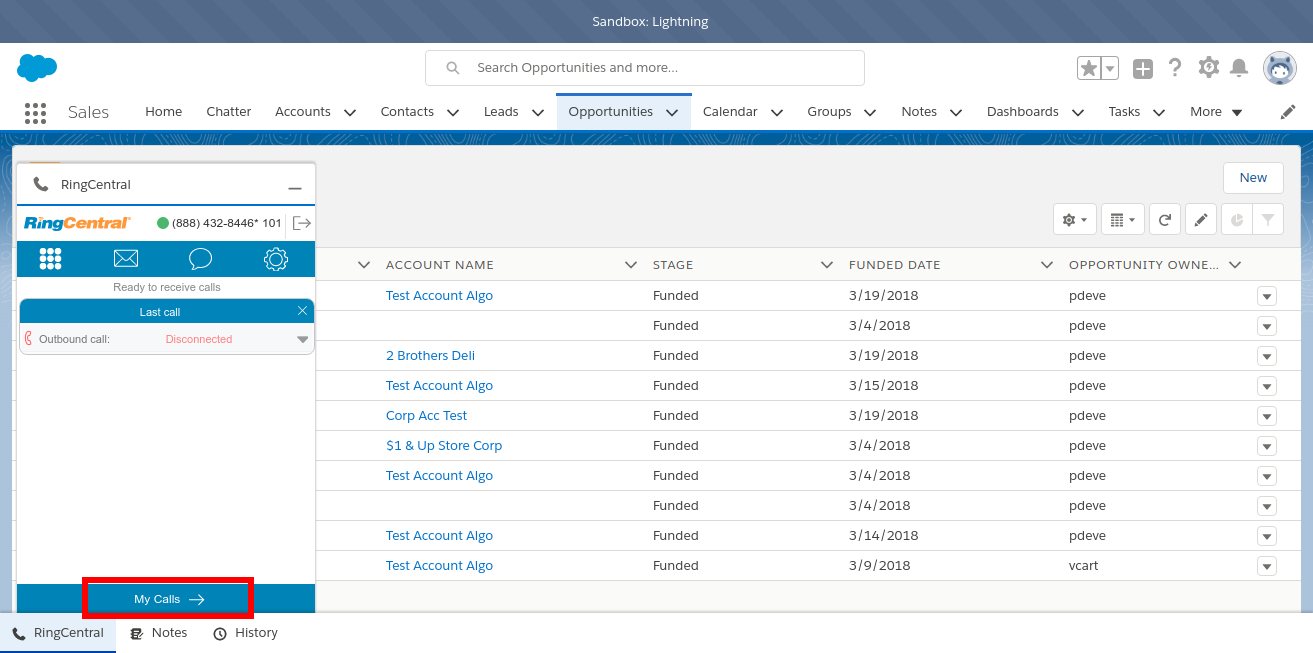1313x653 pixels.
Task: Click the pencil edit list icon
Action: tap(1201, 220)
